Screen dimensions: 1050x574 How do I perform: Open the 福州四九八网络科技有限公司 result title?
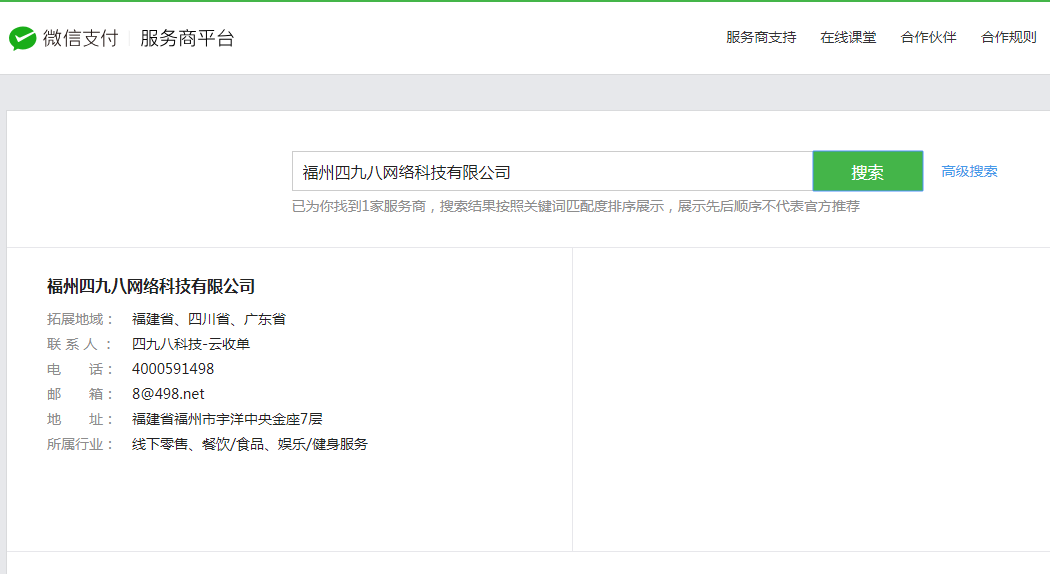151,287
